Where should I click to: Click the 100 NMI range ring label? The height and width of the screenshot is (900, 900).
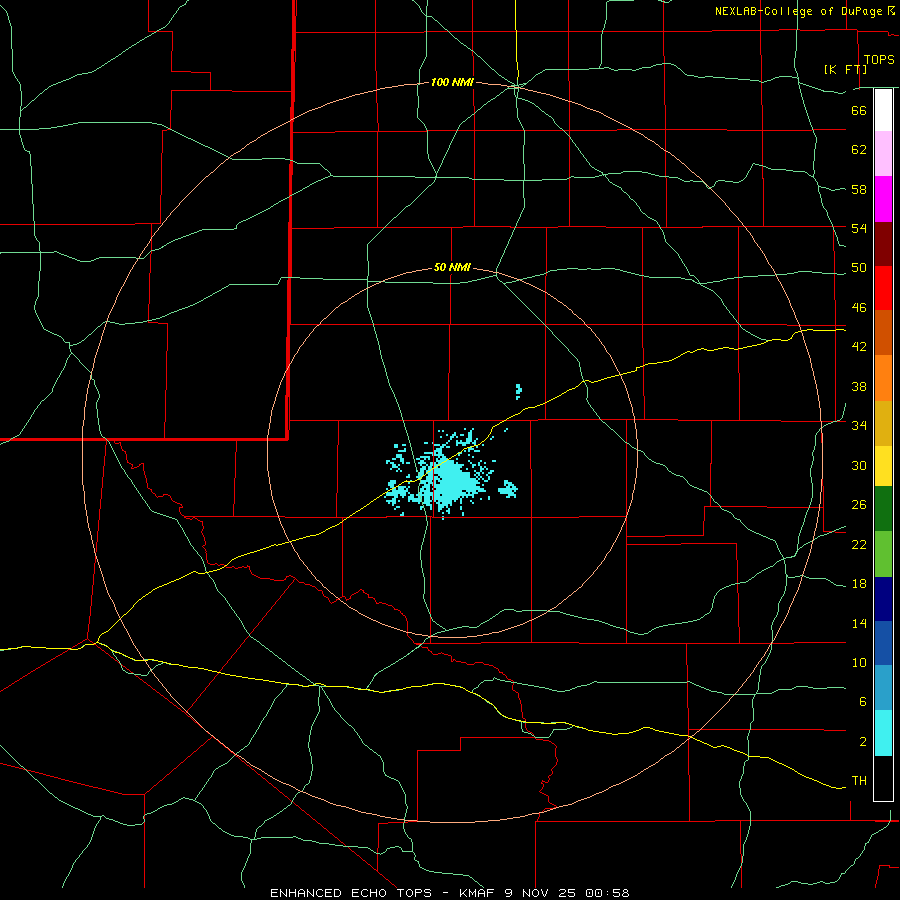pyautogui.click(x=452, y=83)
